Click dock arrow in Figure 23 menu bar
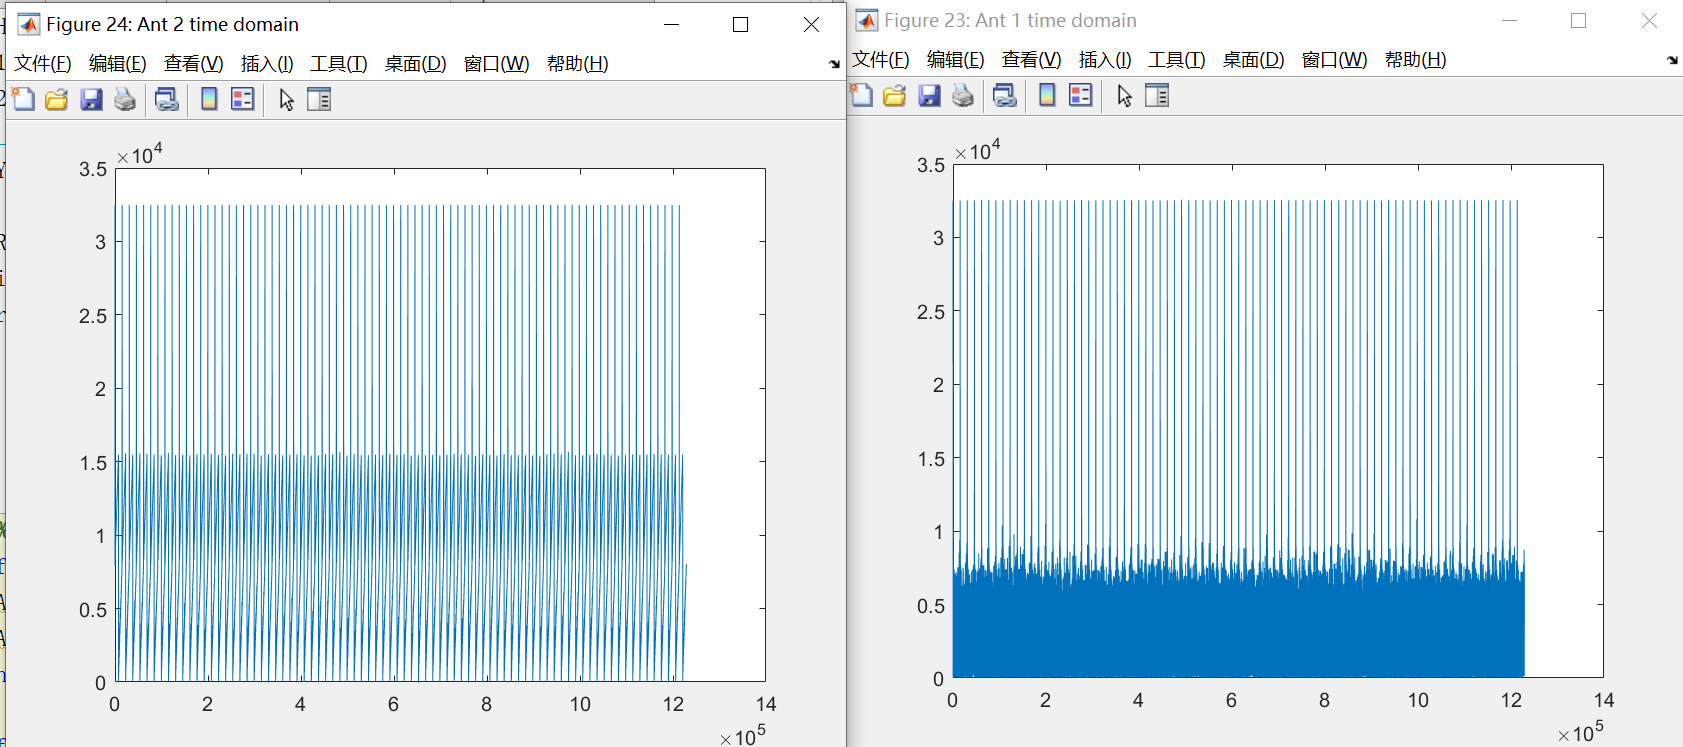 (x=1672, y=60)
